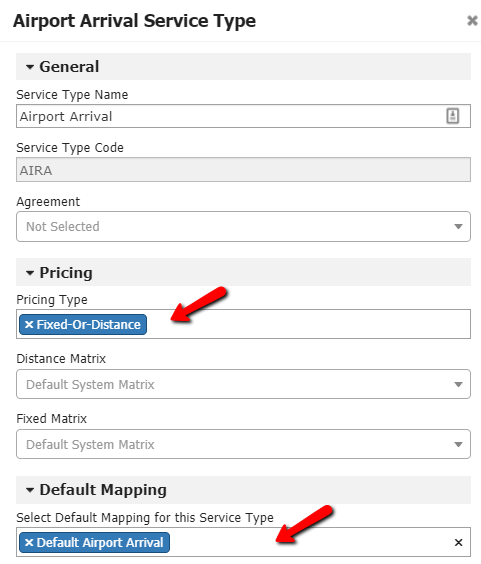Viewport: 481px width, 564px height.
Task: Remove the Fixed-Or-Distance pricing tag
Action: click(x=29, y=324)
